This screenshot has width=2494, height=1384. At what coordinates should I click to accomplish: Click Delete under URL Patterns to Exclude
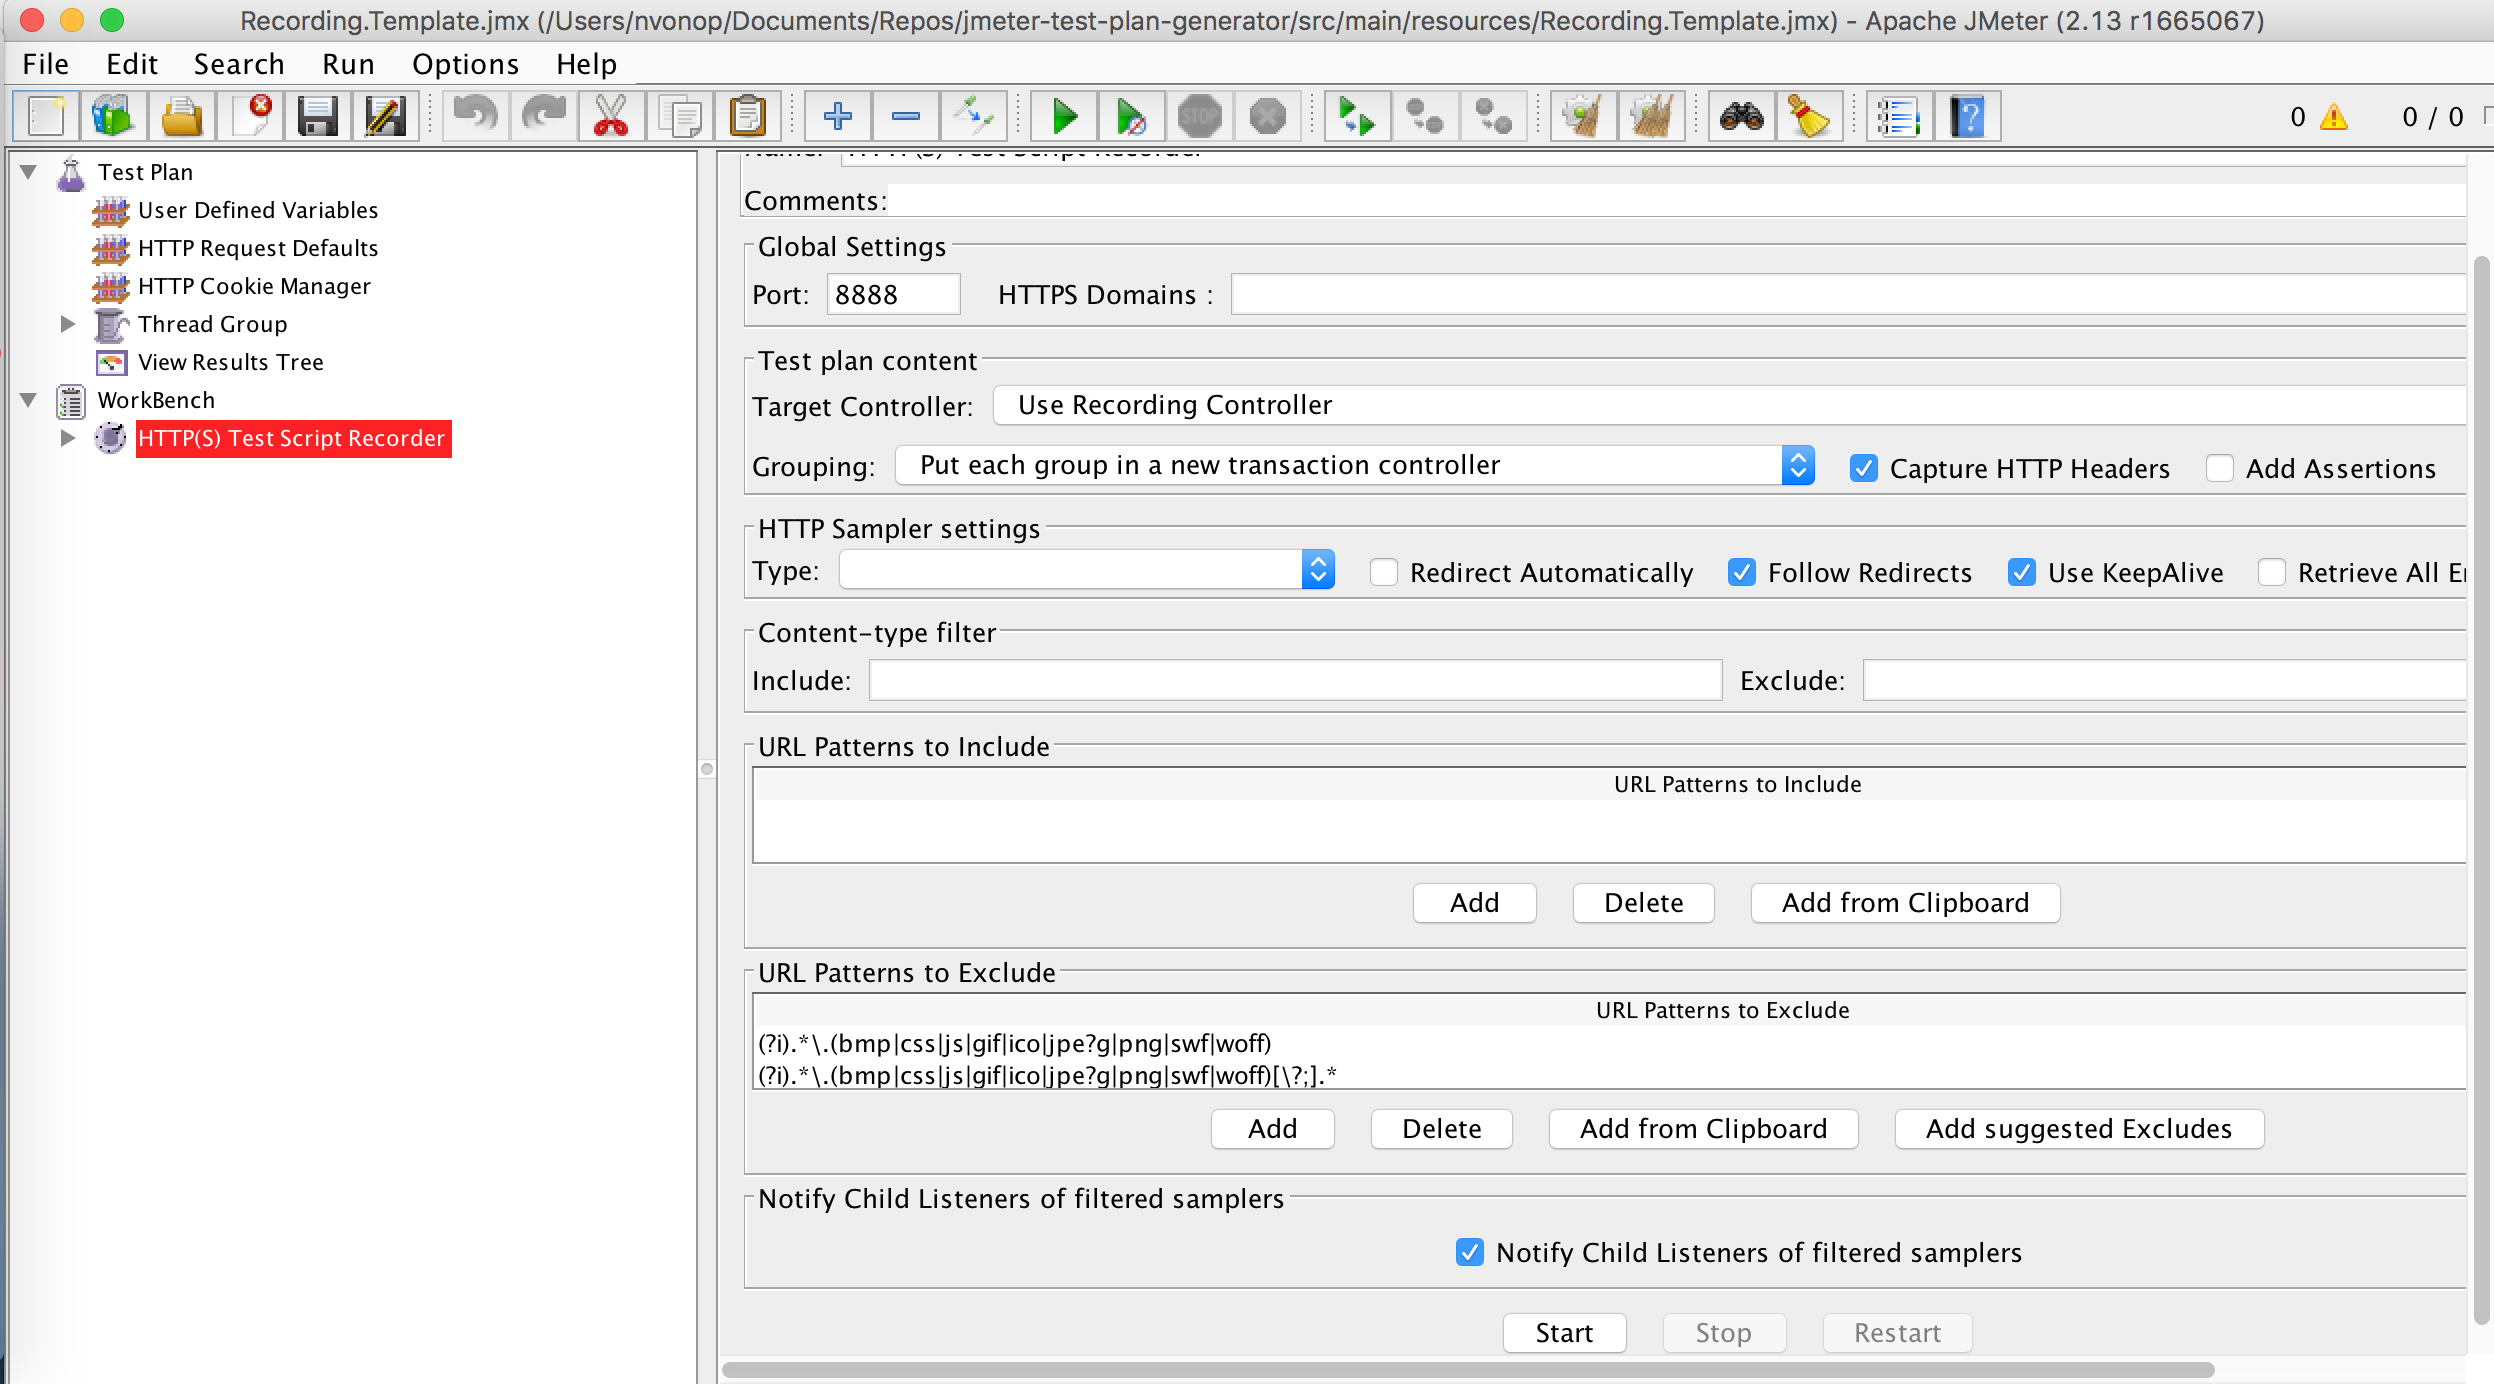pyautogui.click(x=1441, y=1129)
